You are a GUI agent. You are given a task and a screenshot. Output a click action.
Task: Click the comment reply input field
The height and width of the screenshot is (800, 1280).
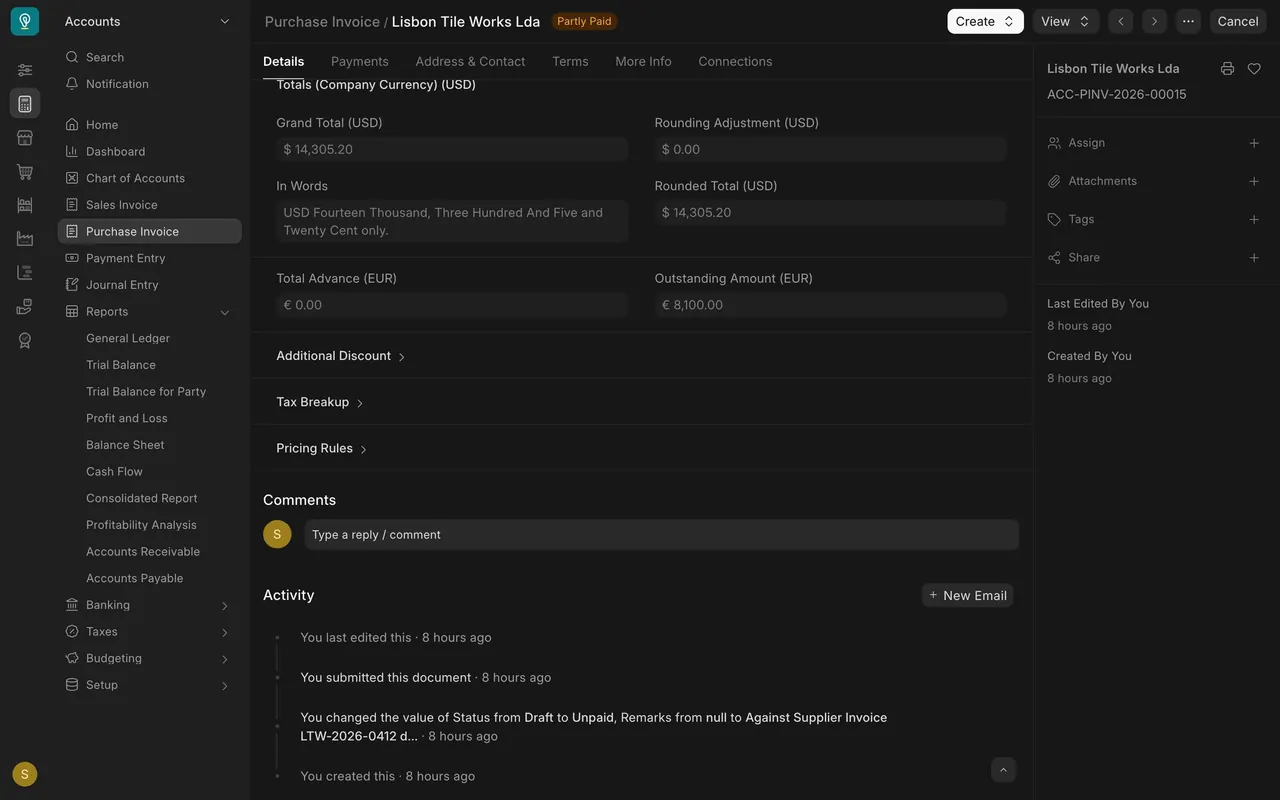(662, 535)
